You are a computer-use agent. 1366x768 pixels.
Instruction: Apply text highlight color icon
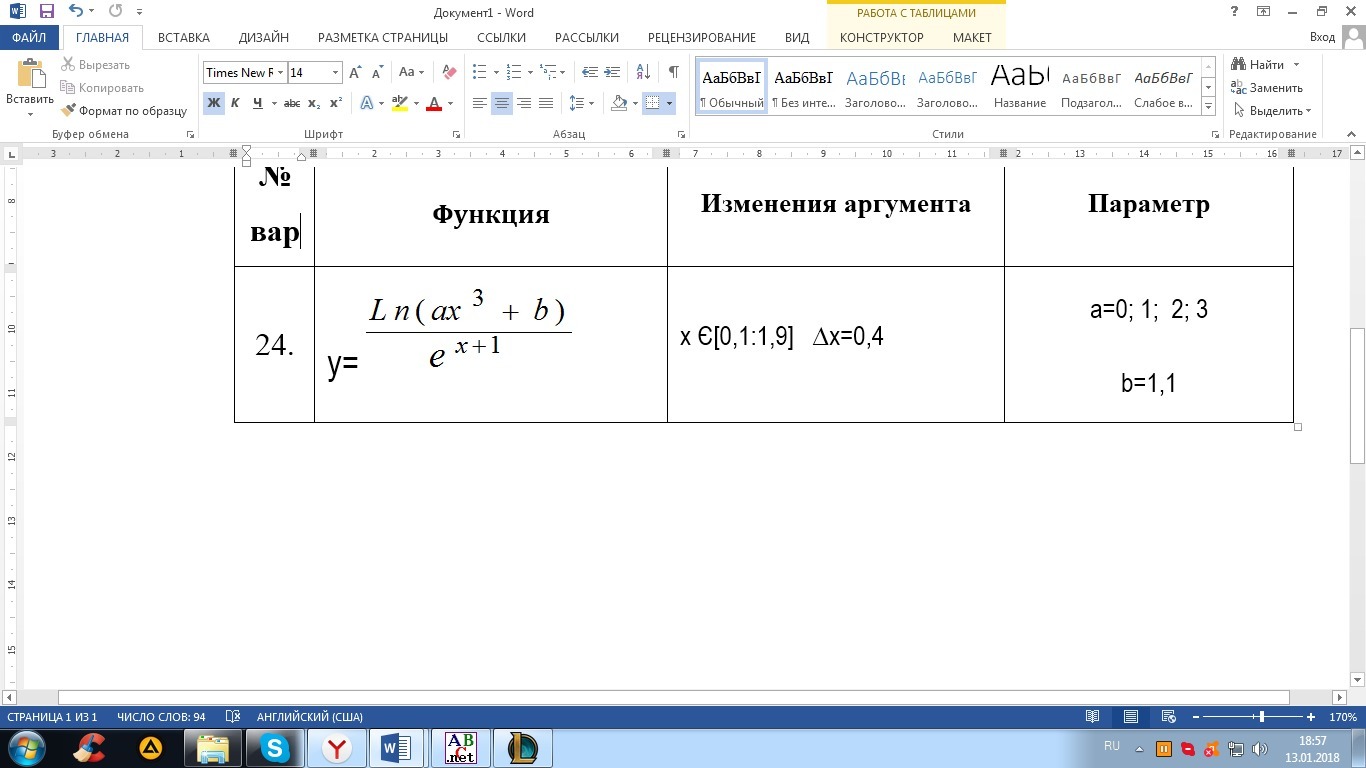pos(400,103)
